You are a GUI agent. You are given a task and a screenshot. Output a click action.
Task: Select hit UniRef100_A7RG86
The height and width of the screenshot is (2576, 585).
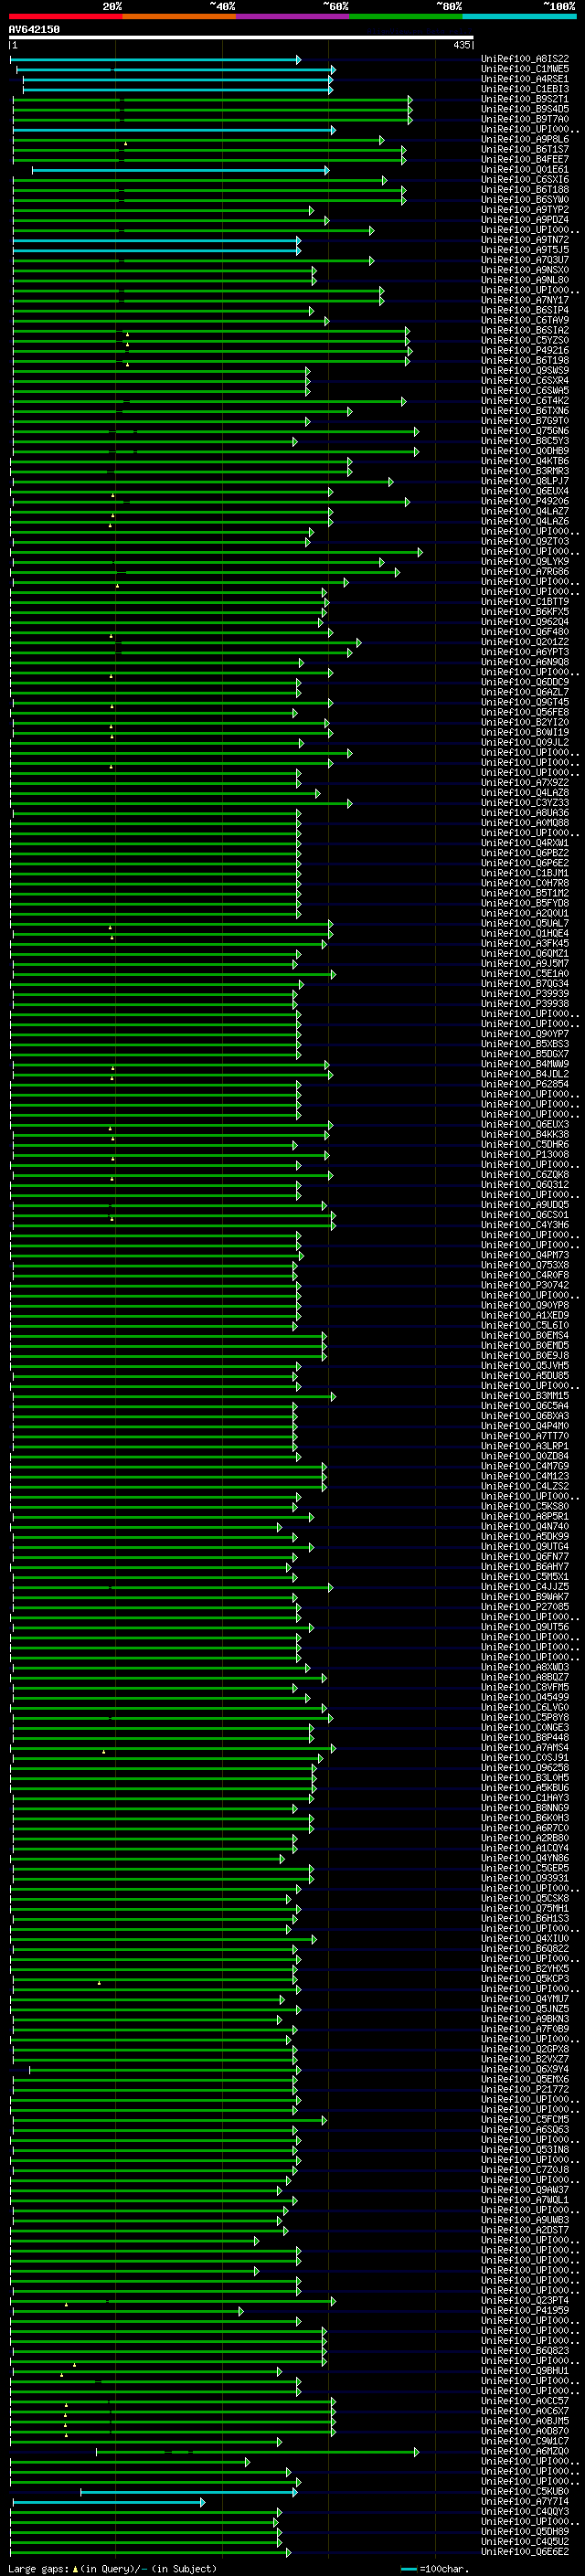tap(525, 572)
